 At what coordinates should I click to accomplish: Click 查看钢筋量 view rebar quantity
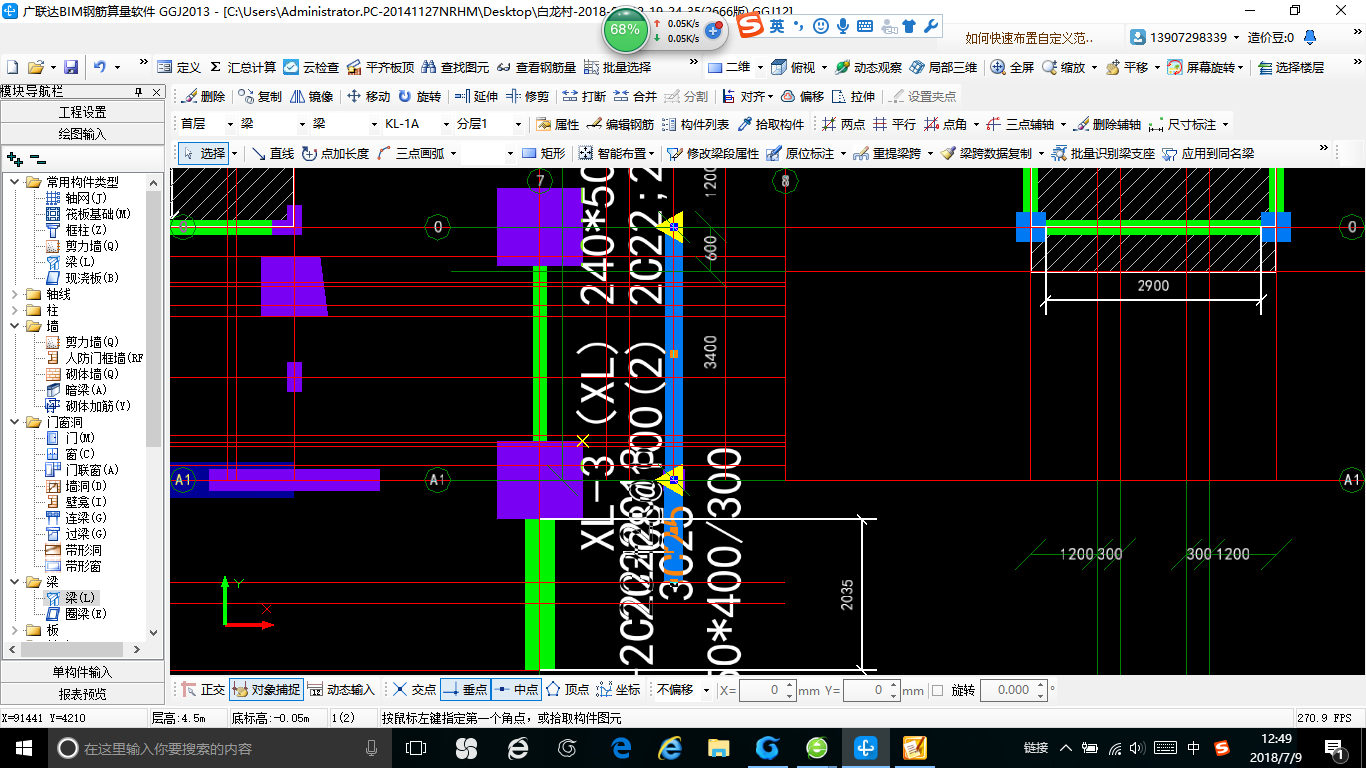pos(537,67)
